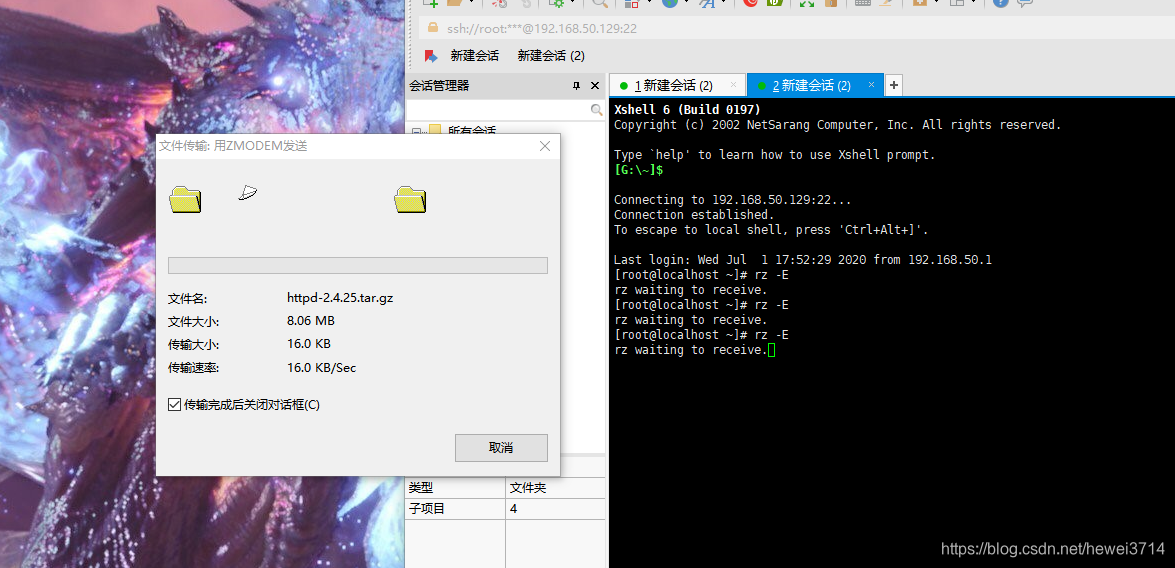Viewport: 1175px width, 568px height.
Task: Click the file size value 8.06 MB
Action: [311, 321]
